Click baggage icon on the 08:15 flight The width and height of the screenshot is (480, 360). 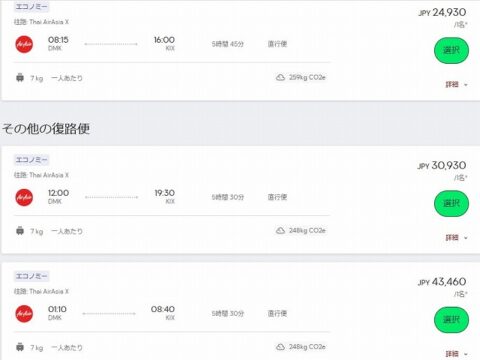tap(20, 78)
